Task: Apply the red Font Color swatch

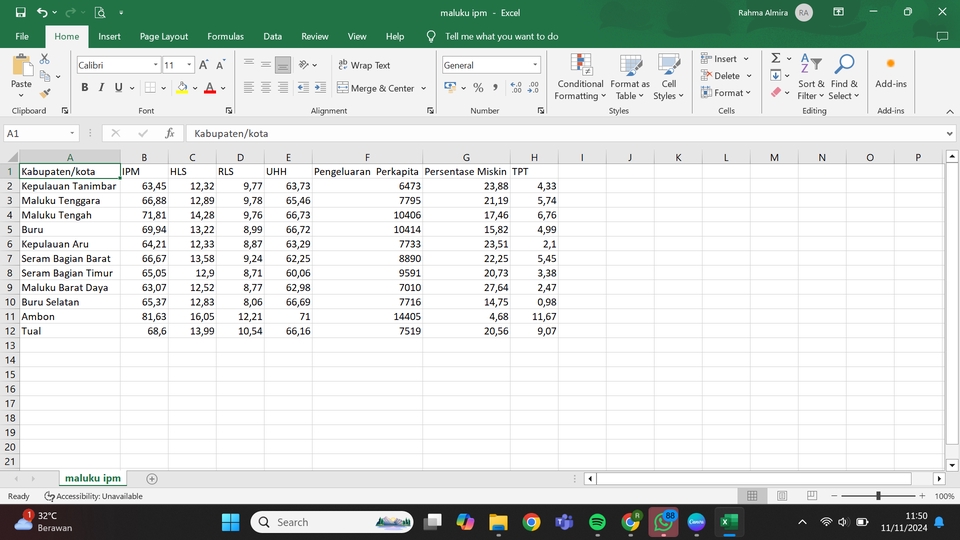Action: tap(210, 88)
